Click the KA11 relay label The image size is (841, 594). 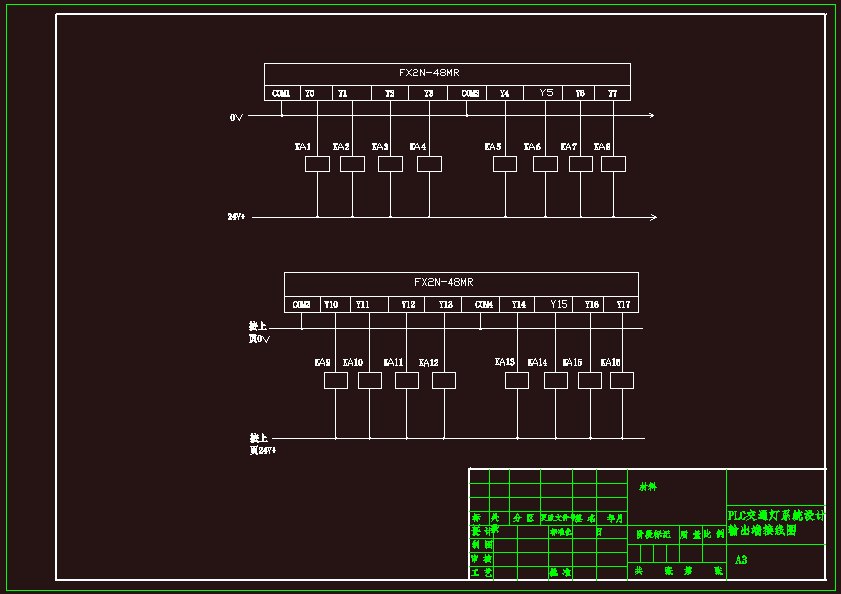point(393,362)
